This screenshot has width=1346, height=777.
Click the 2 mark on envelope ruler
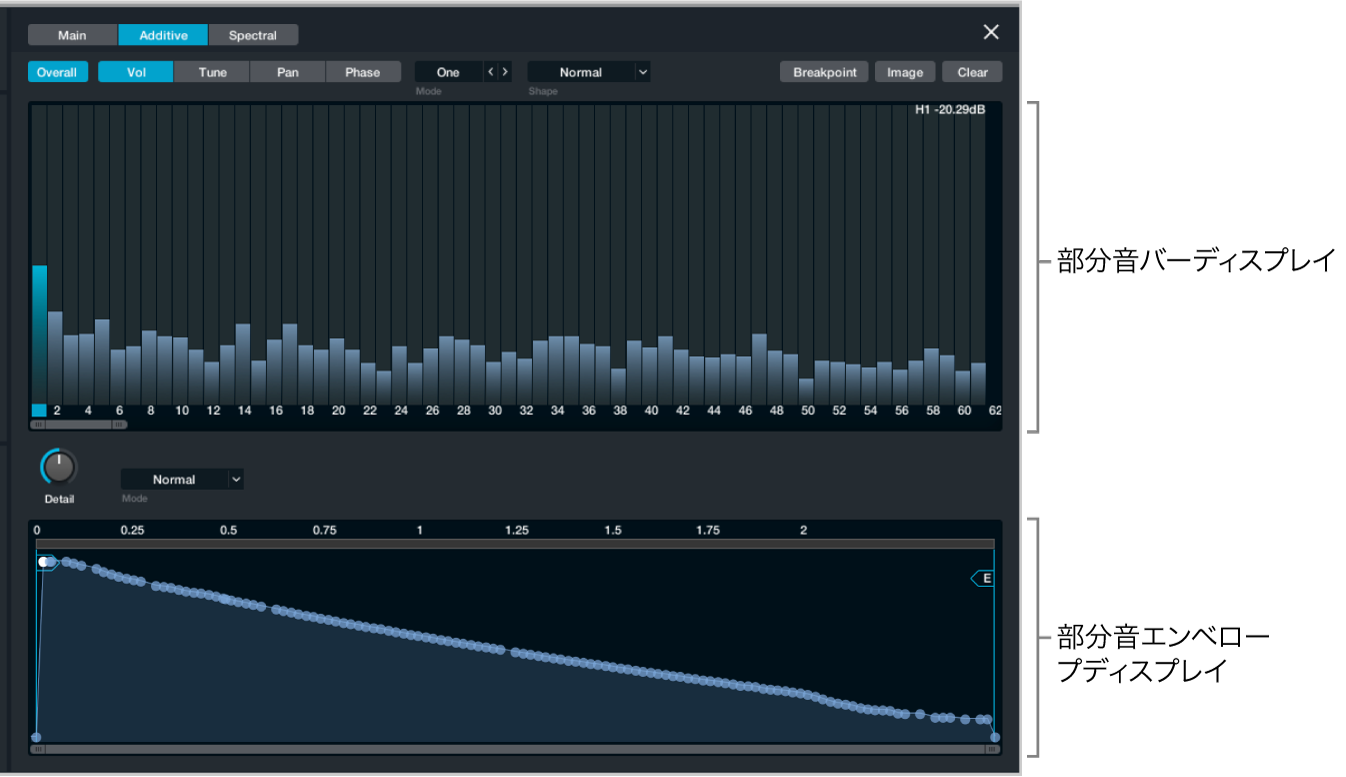(803, 530)
